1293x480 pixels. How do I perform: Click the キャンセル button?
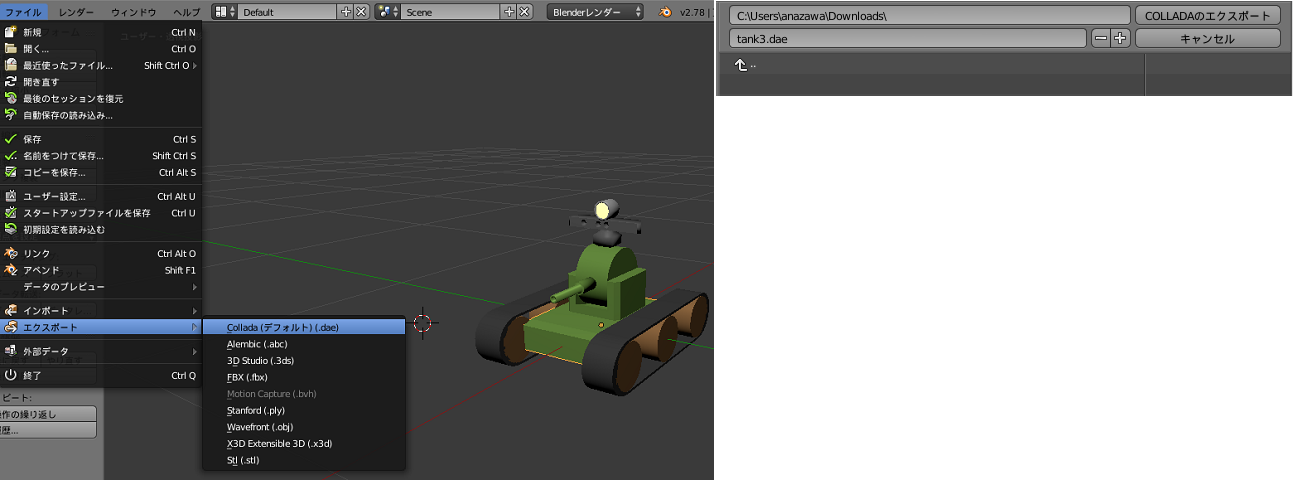point(1207,39)
